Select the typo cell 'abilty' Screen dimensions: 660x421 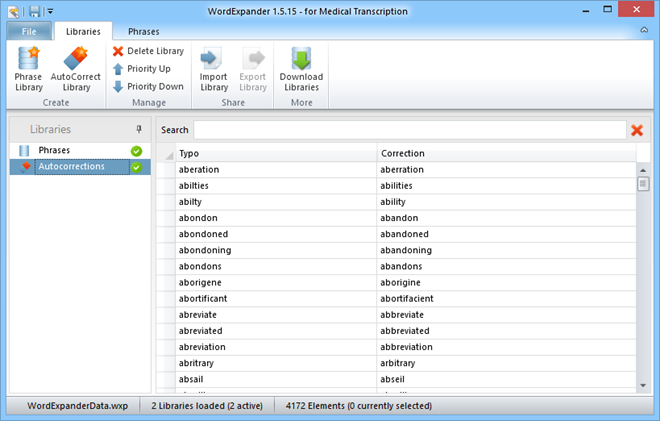tap(276, 202)
